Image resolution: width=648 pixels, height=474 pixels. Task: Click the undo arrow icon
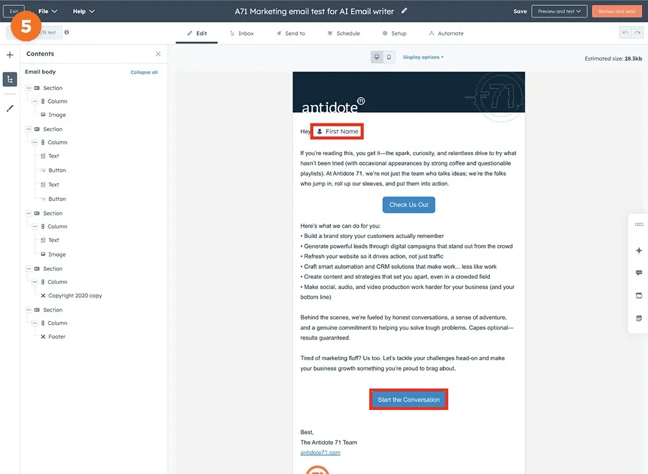(x=625, y=33)
